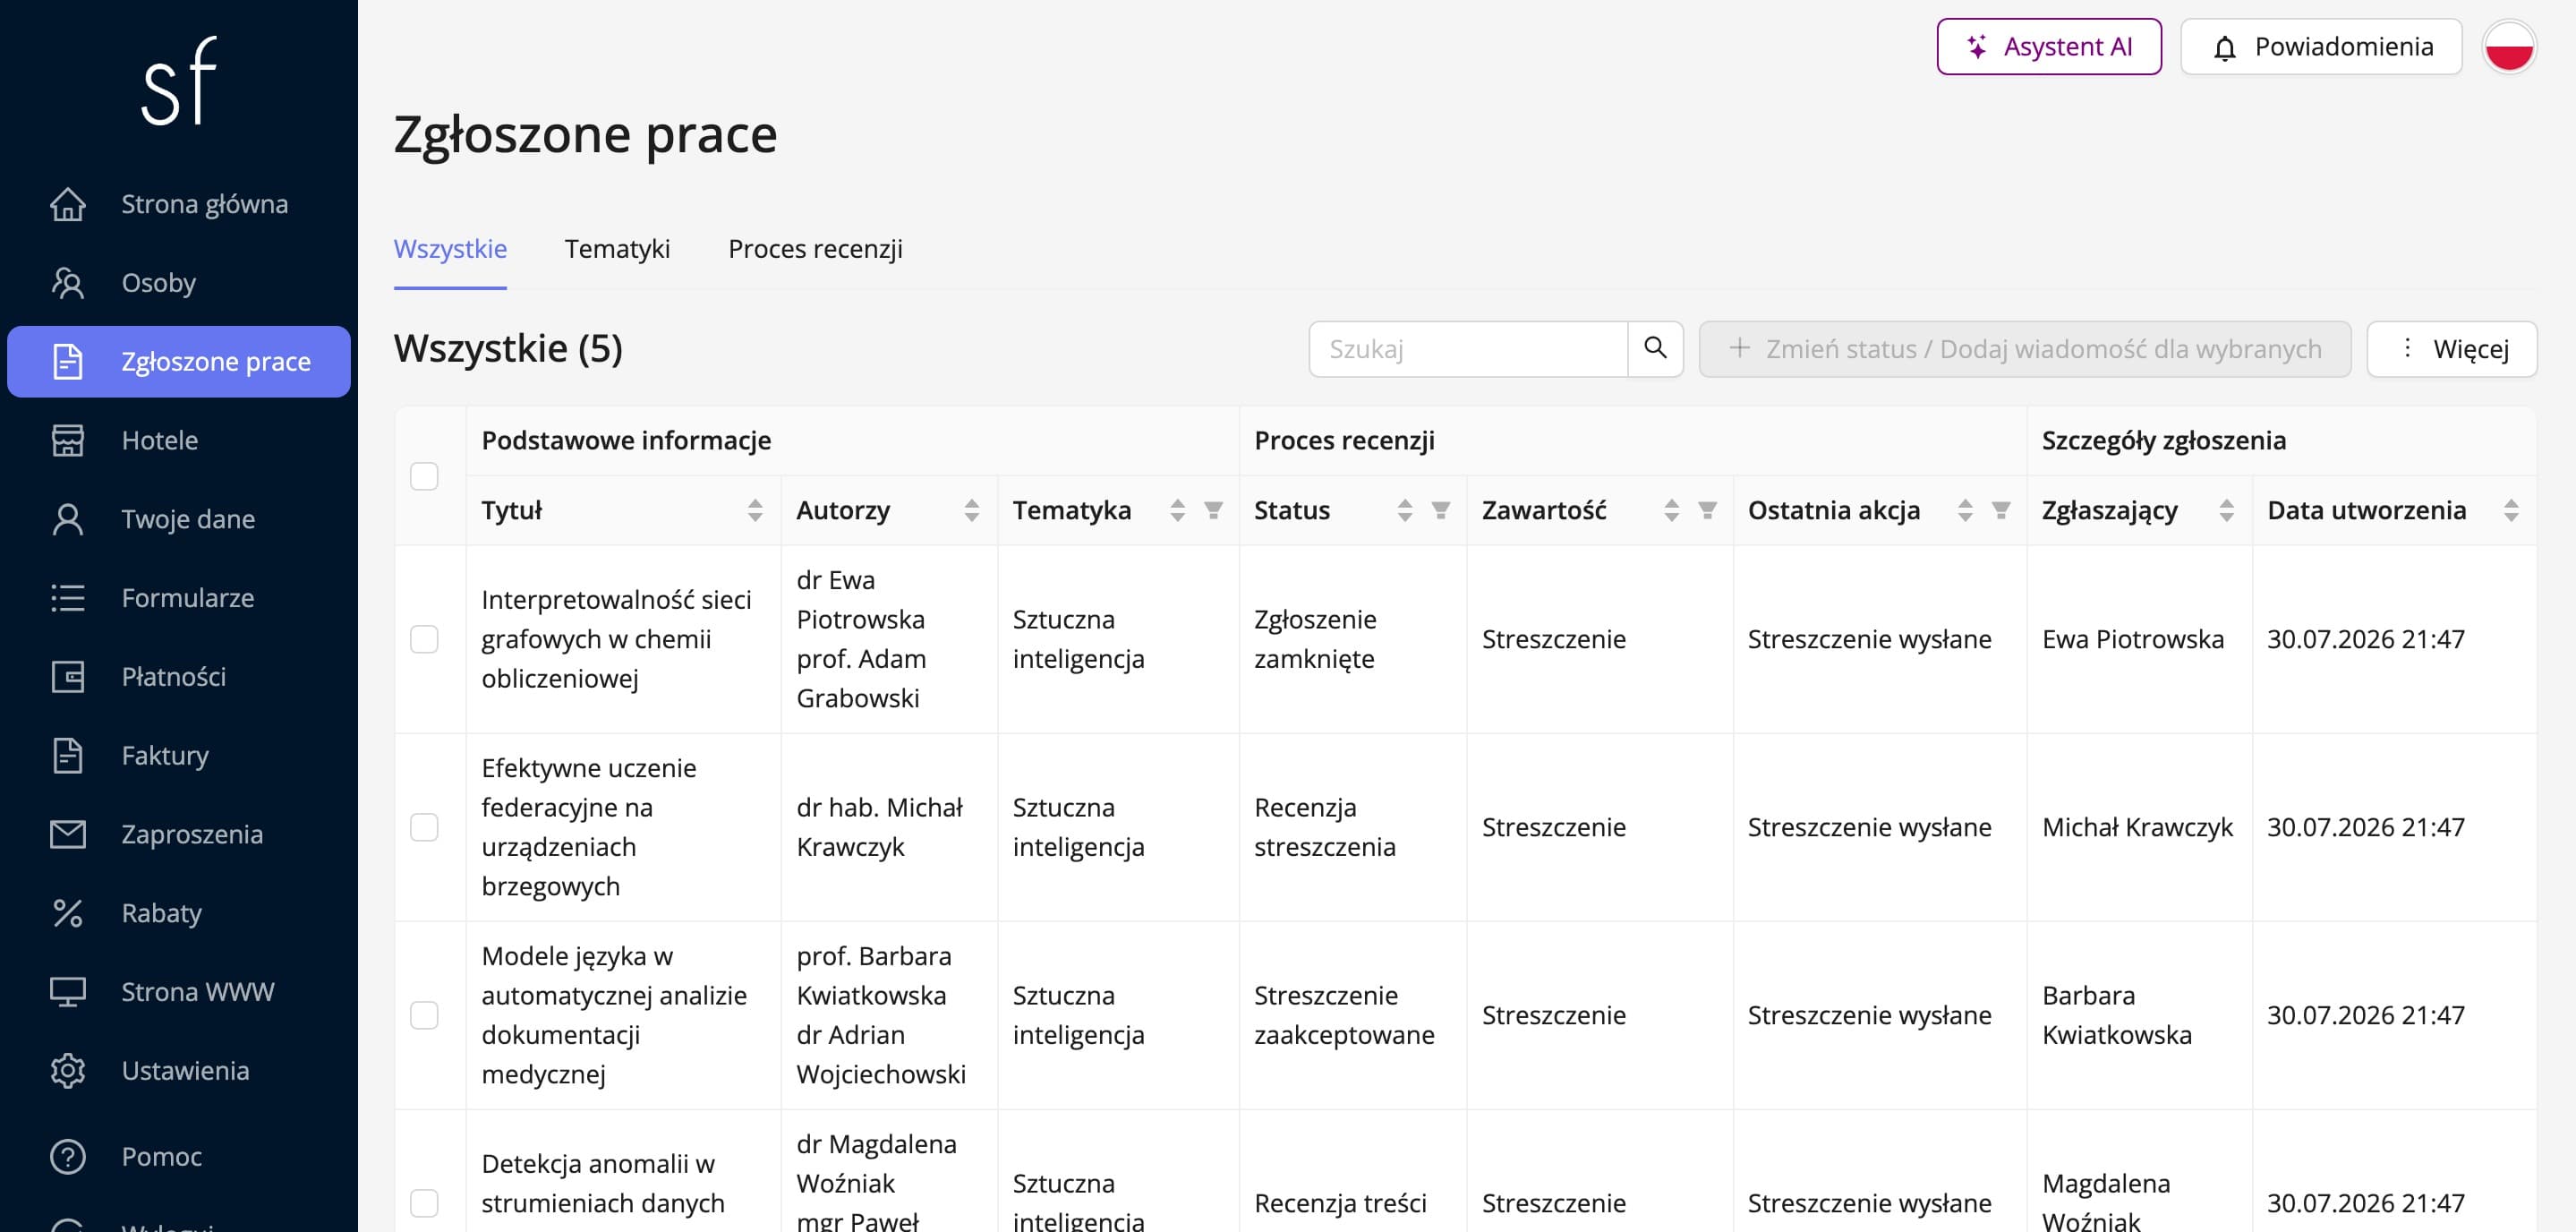Select the row 'Efektywne uczenie federacyjne' checkbox
Image resolution: width=2576 pixels, height=1232 pixels.
pyautogui.click(x=424, y=827)
